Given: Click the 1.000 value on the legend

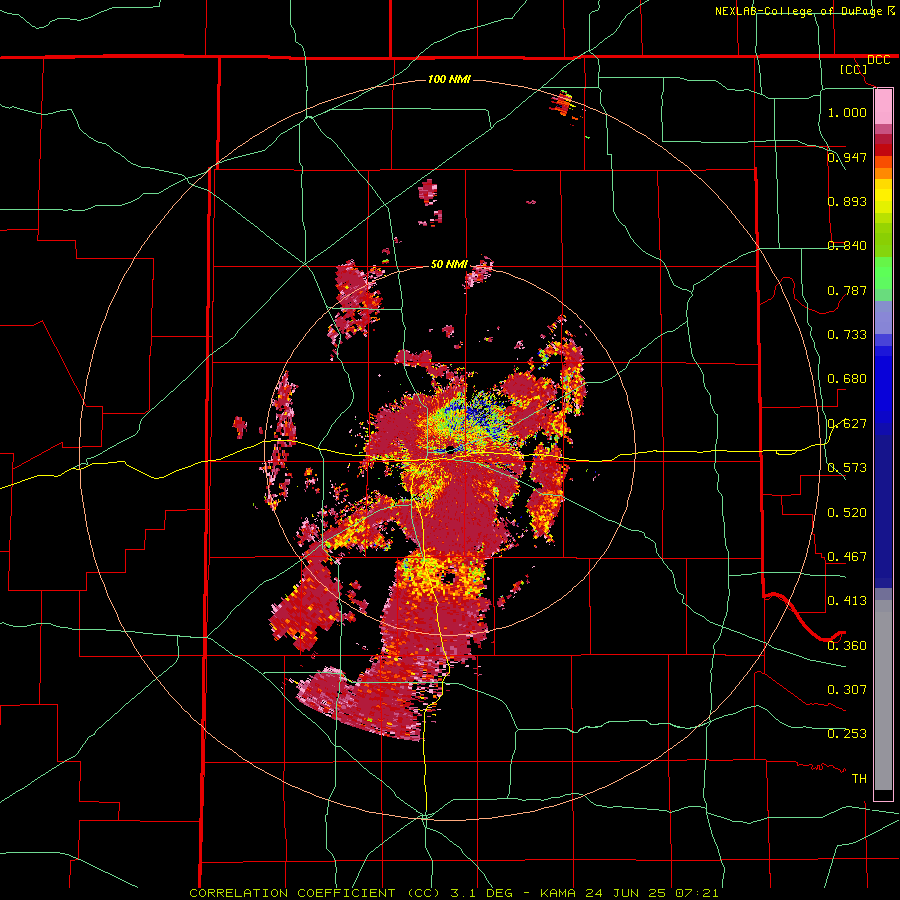Looking at the screenshot, I should pyautogui.click(x=847, y=112).
